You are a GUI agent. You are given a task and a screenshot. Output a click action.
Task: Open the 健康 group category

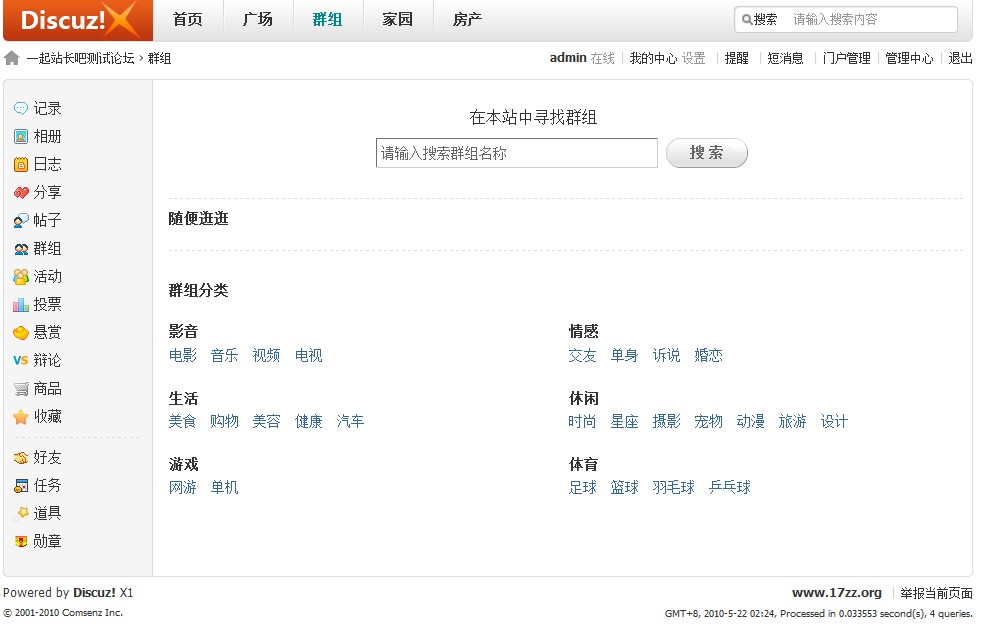[308, 421]
